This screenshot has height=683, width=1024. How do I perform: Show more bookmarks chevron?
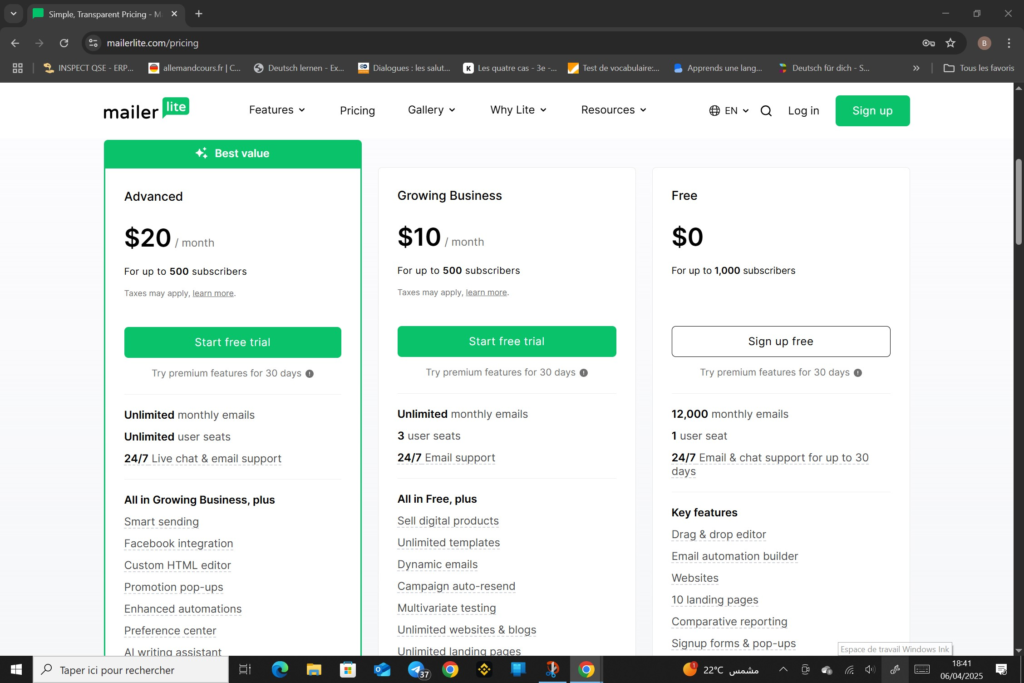pos(916,68)
